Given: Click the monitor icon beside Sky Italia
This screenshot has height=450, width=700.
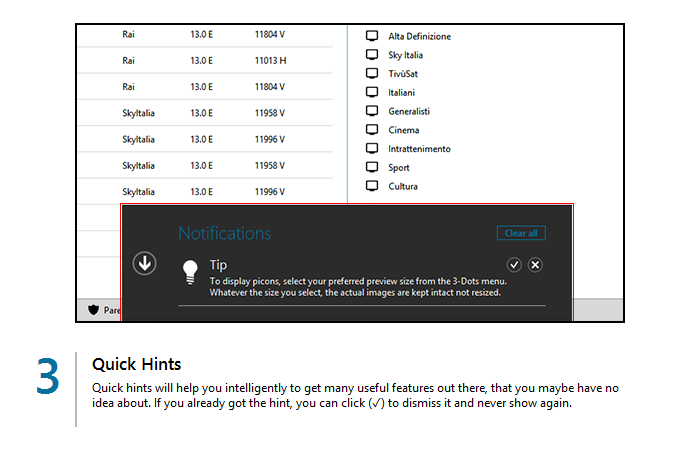Looking at the screenshot, I should pos(371,55).
